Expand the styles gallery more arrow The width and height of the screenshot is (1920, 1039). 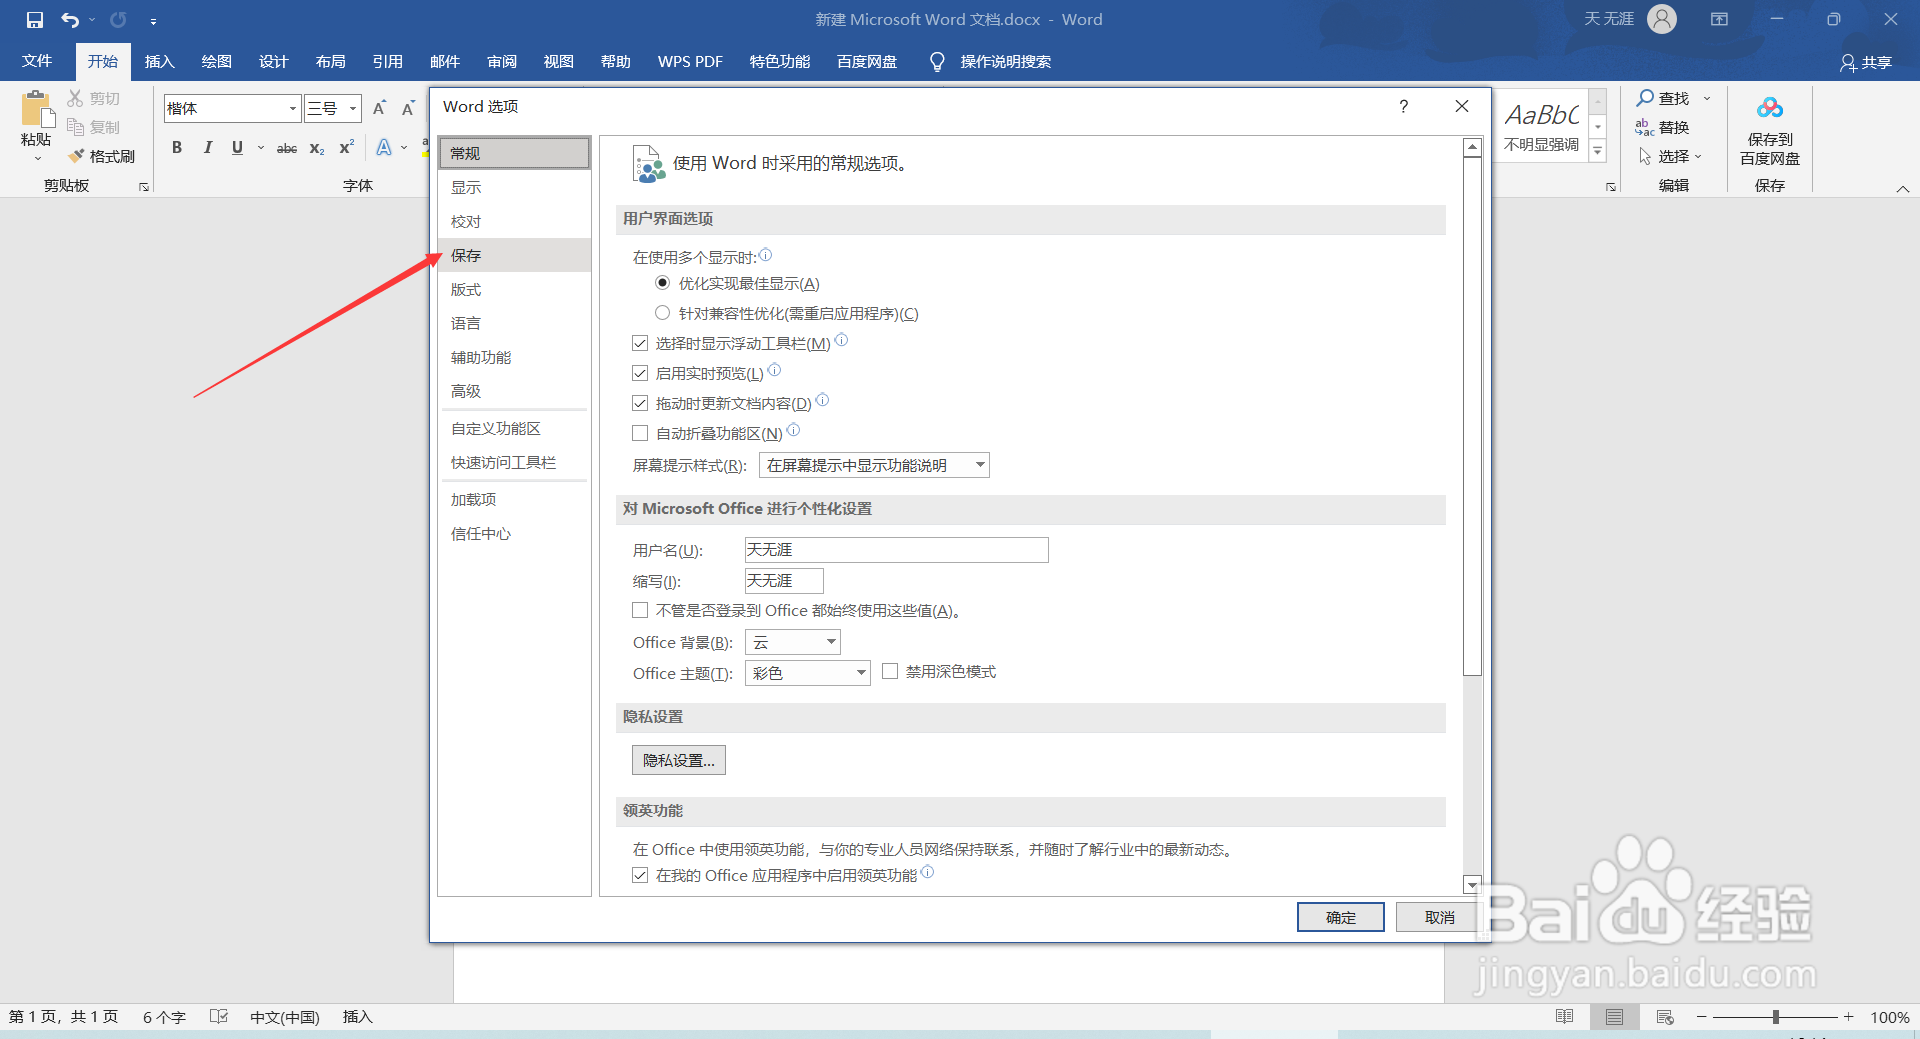coord(1598,151)
